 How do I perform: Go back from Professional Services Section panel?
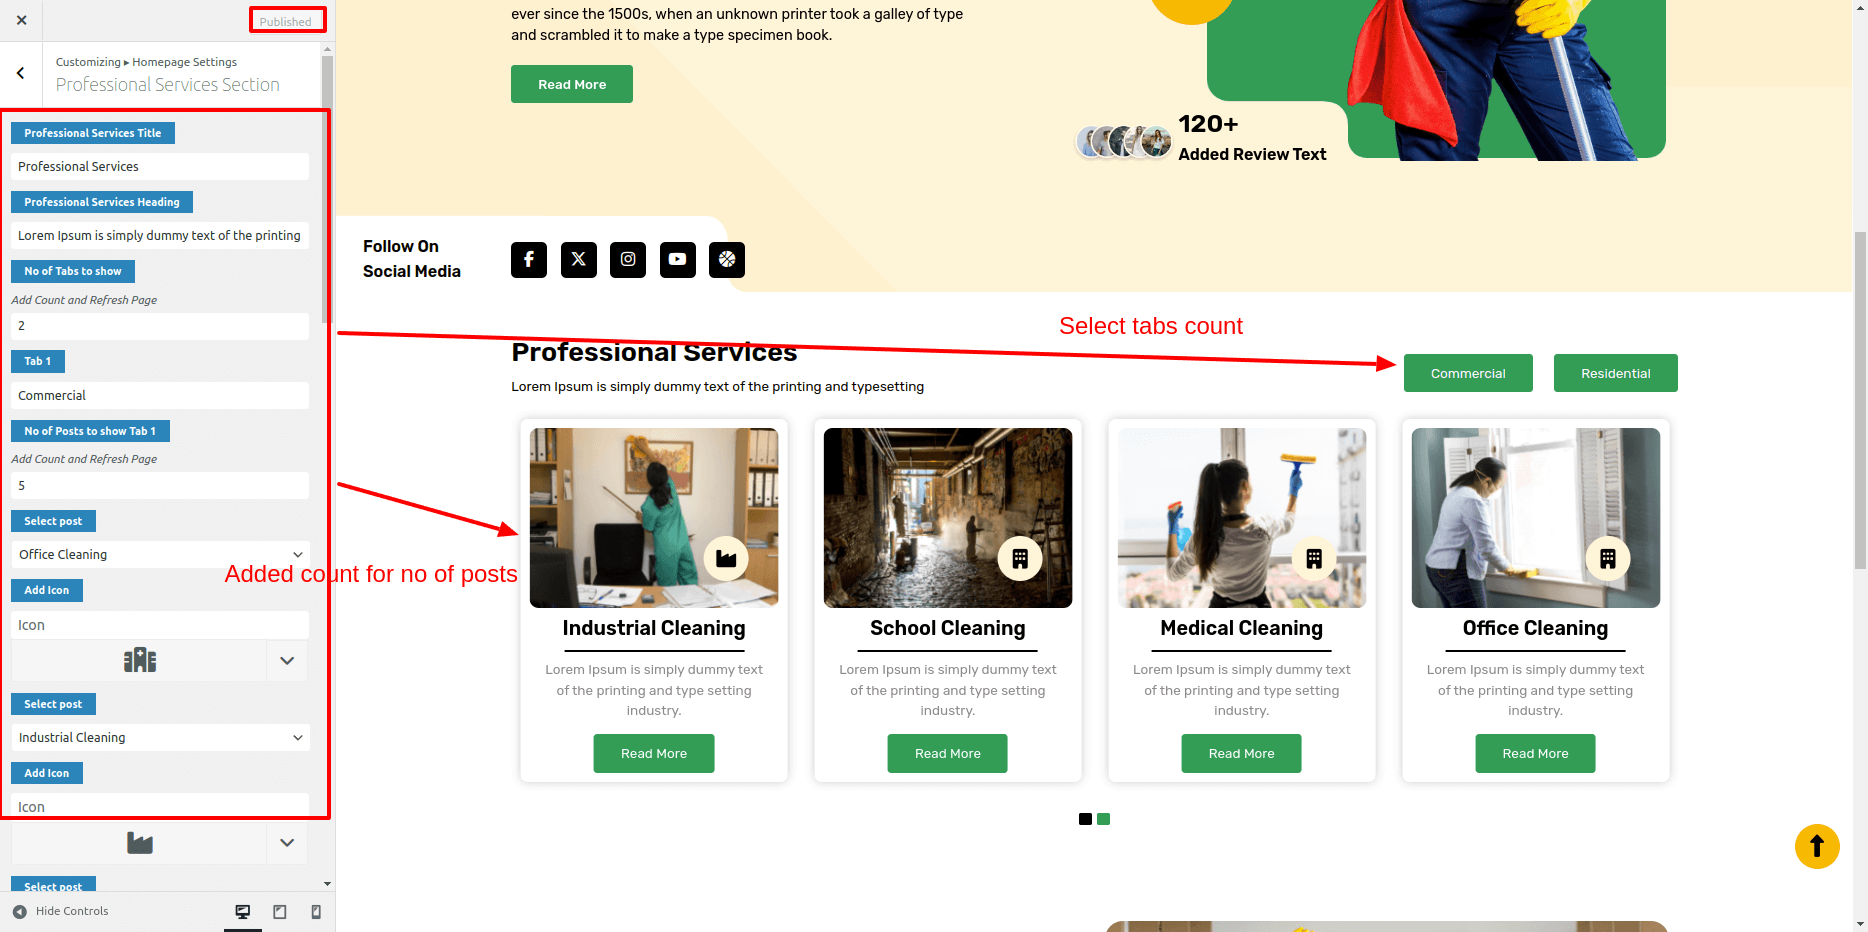[x=21, y=73]
